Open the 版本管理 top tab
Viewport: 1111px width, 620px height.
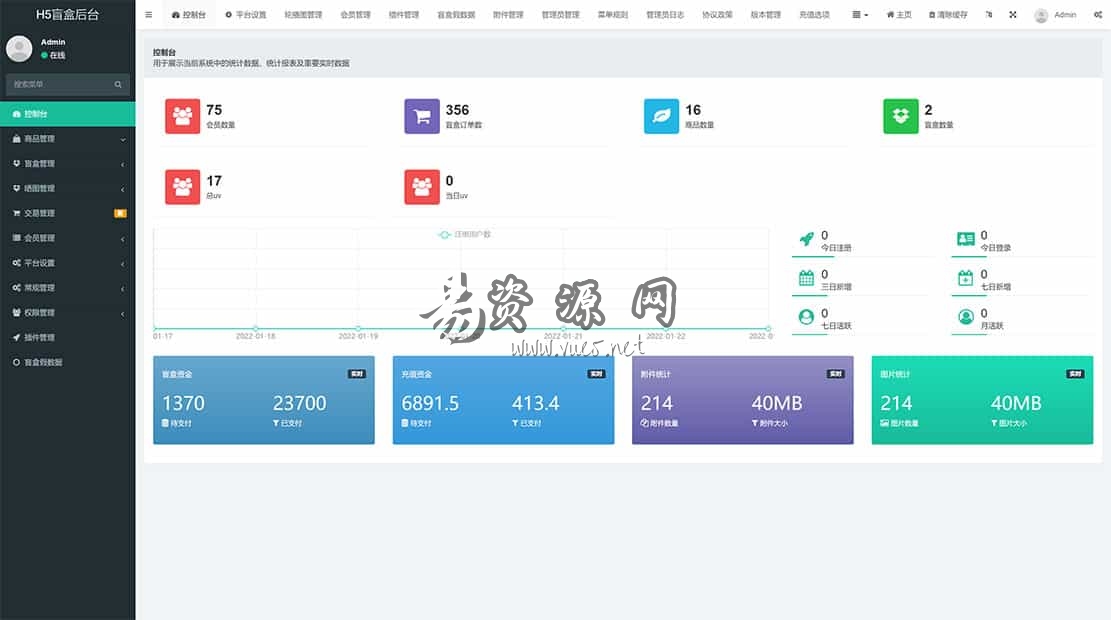coord(765,14)
